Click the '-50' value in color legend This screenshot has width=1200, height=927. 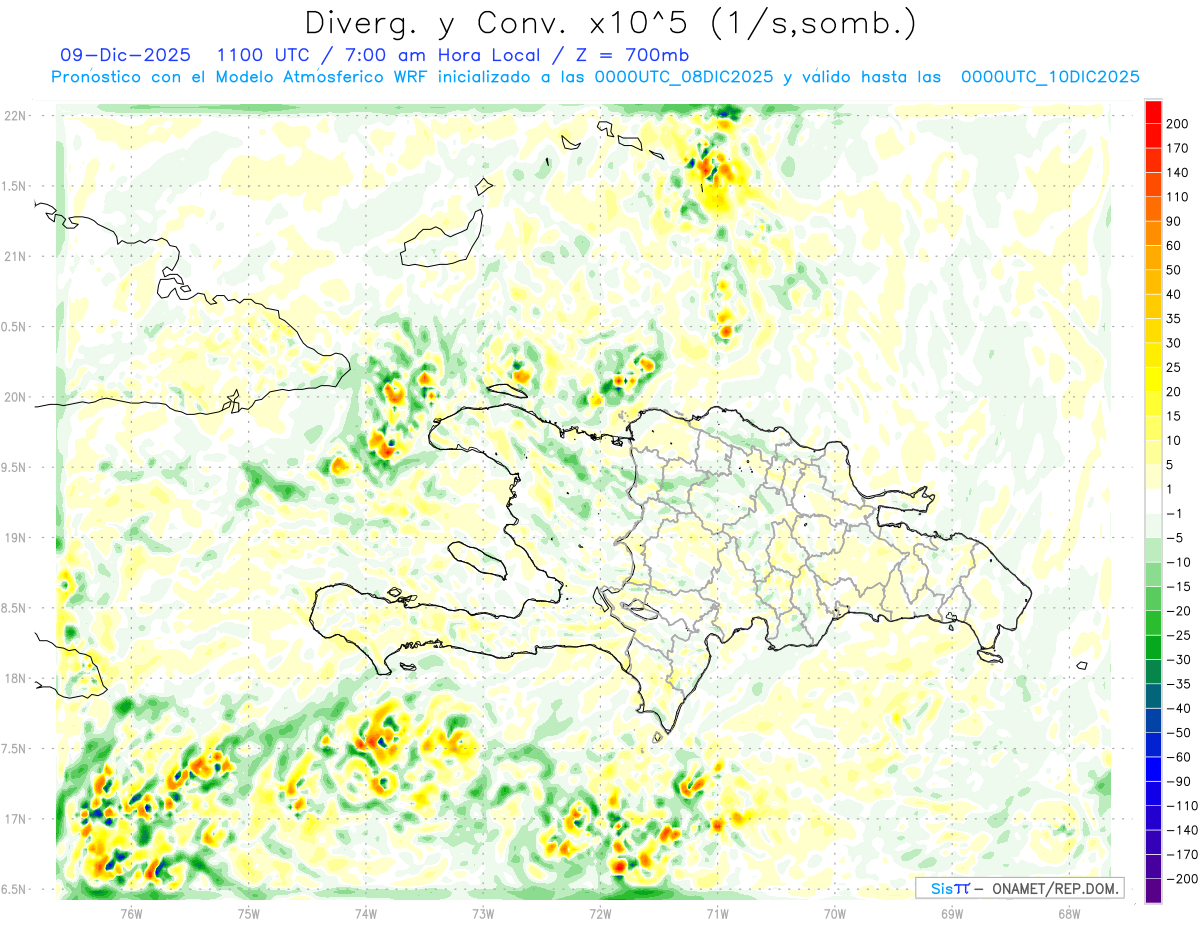(1177, 733)
